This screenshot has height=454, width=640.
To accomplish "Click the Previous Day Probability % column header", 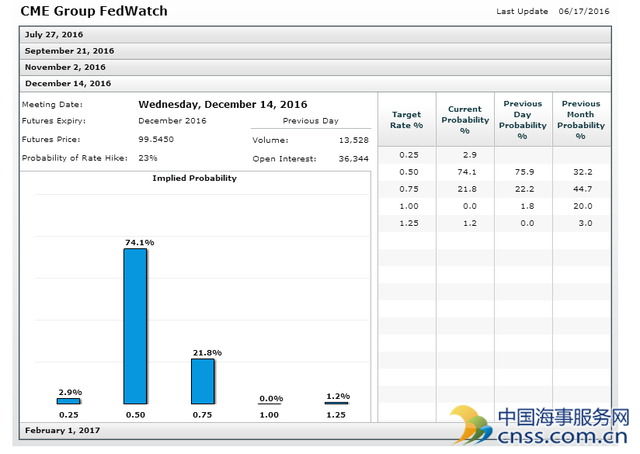I will click(x=523, y=120).
